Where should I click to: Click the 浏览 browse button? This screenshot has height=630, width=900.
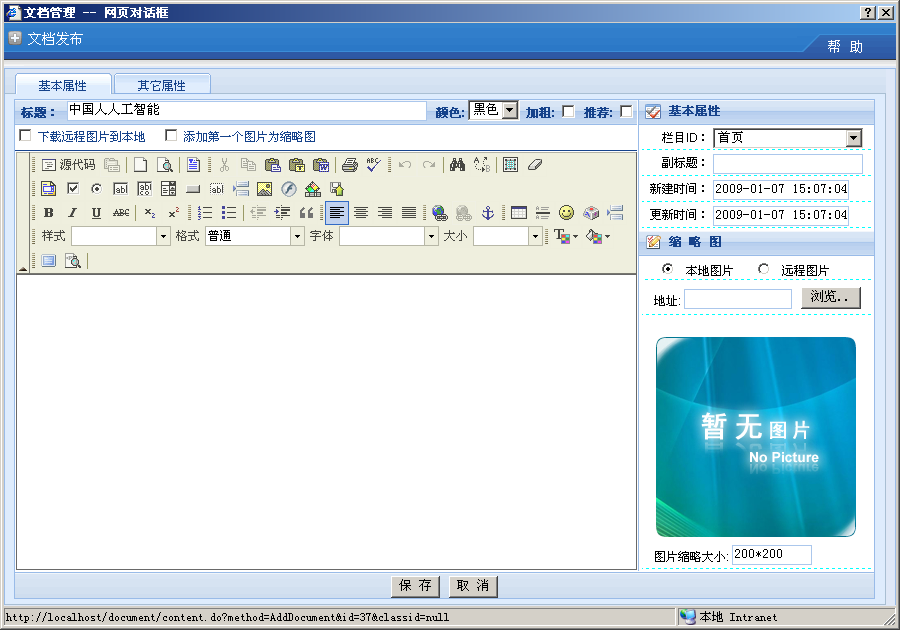831,298
